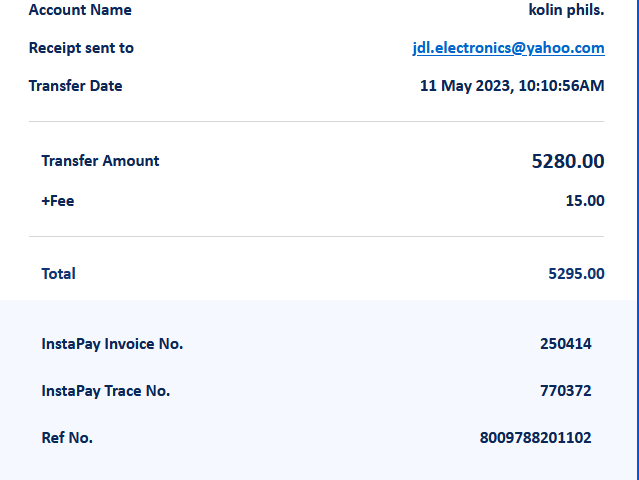Click the Total label
The image size is (639, 480).
pyautogui.click(x=58, y=273)
